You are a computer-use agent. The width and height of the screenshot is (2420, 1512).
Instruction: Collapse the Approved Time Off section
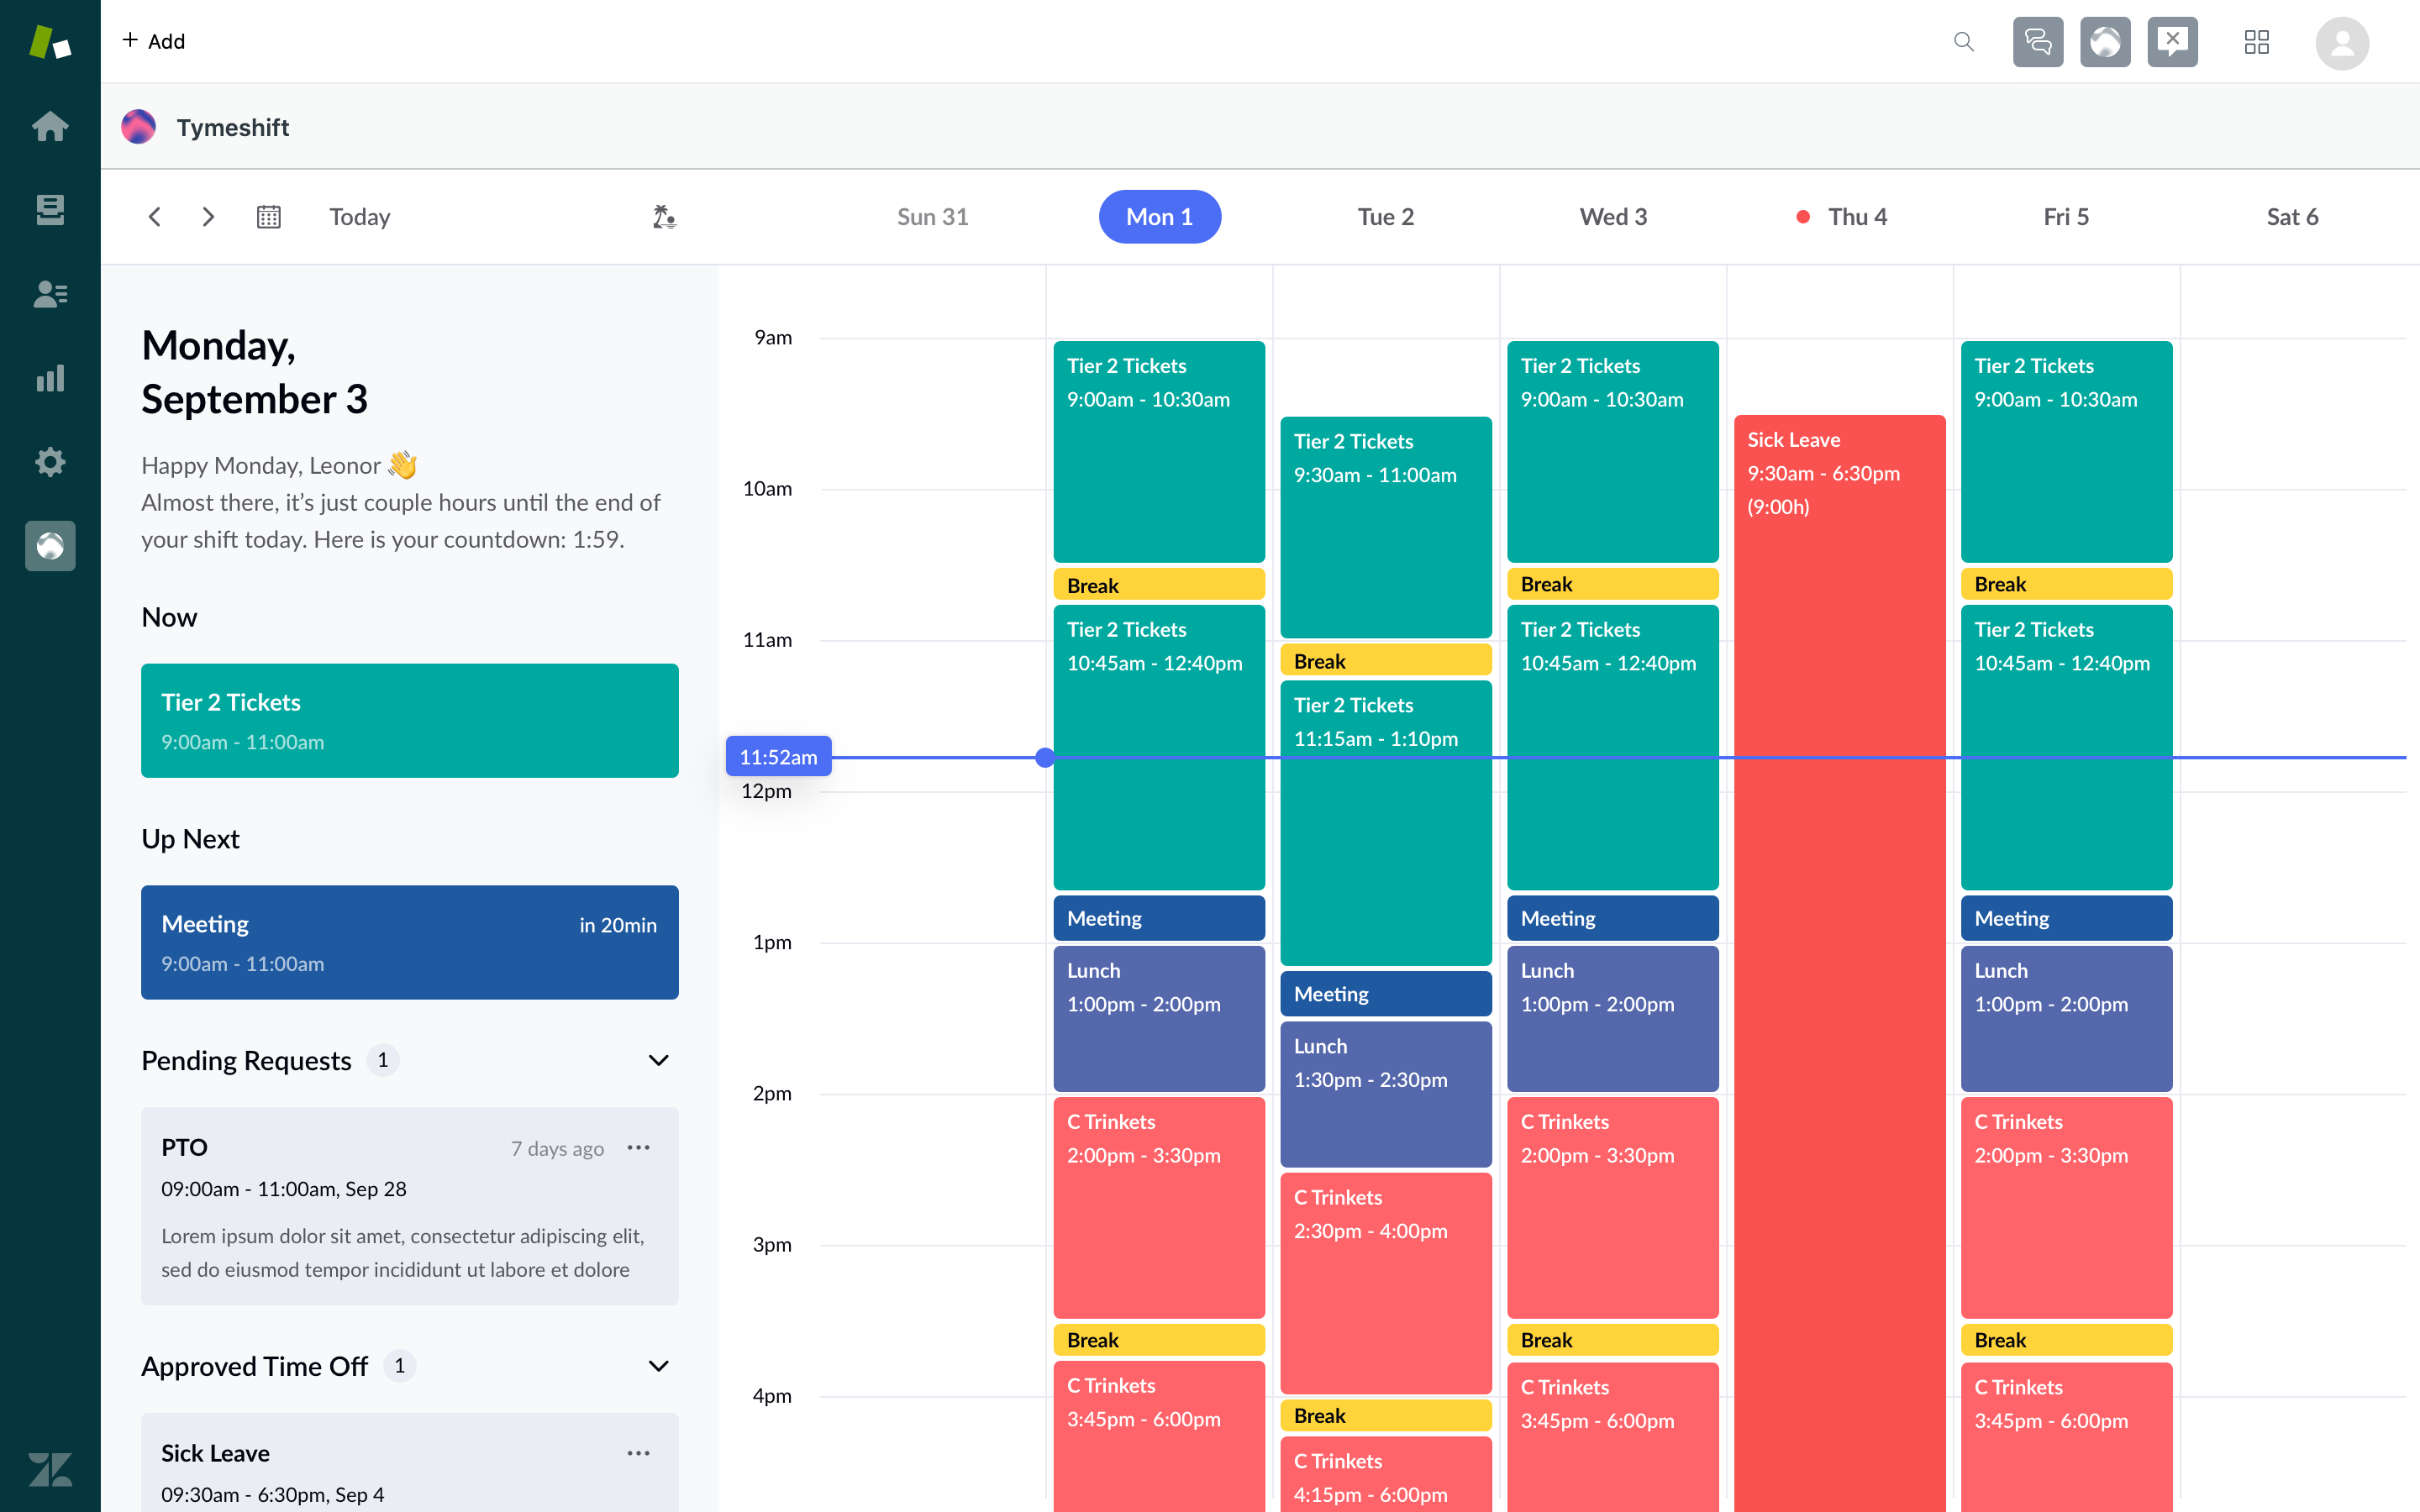pos(658,1365)
